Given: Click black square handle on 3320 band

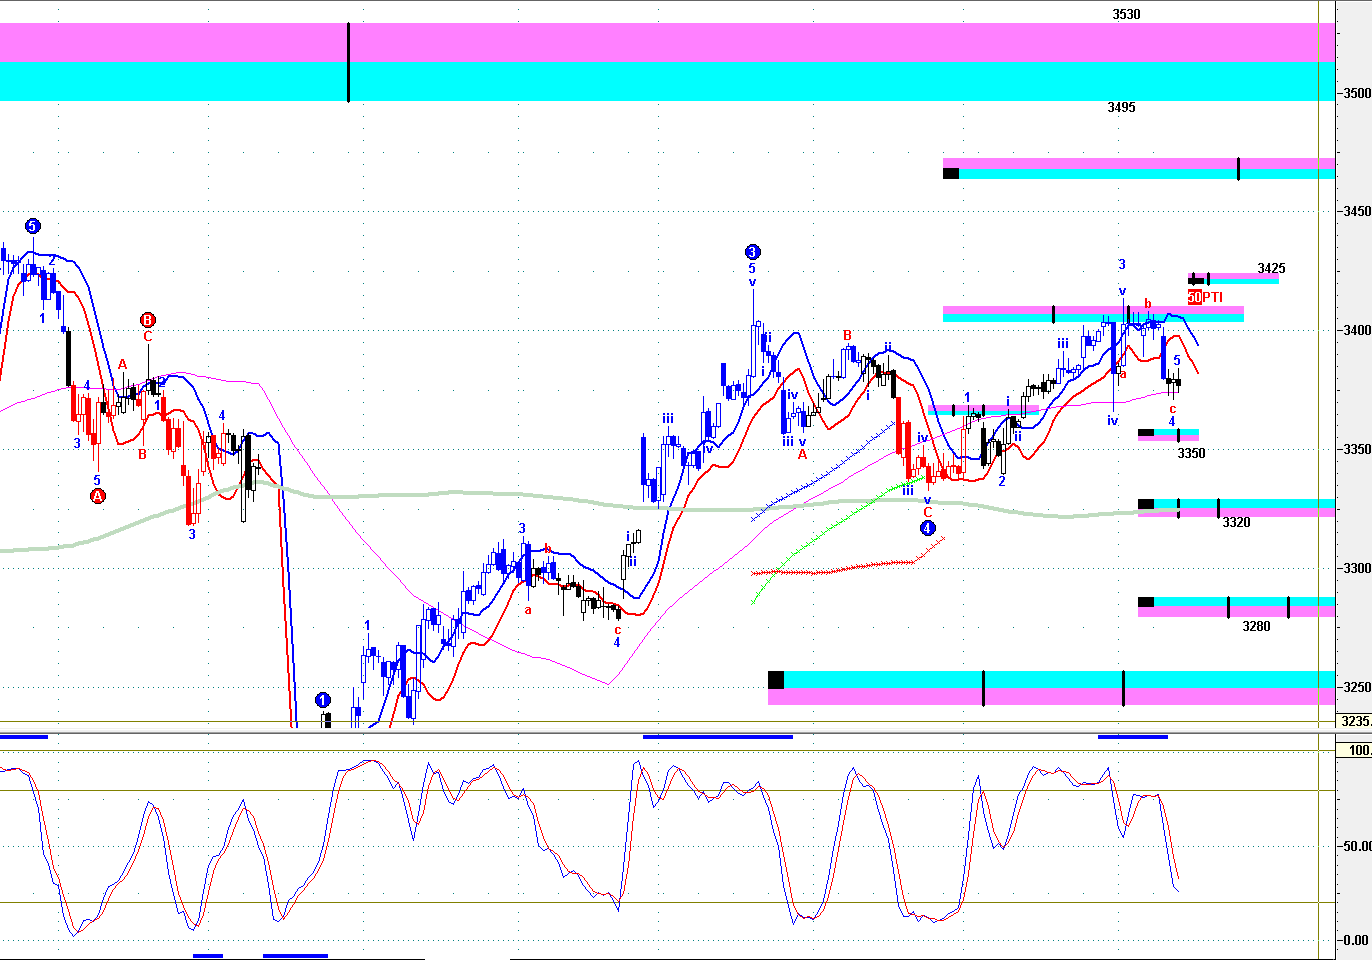Looking at the screenshot, I should tap(1146, 504).
